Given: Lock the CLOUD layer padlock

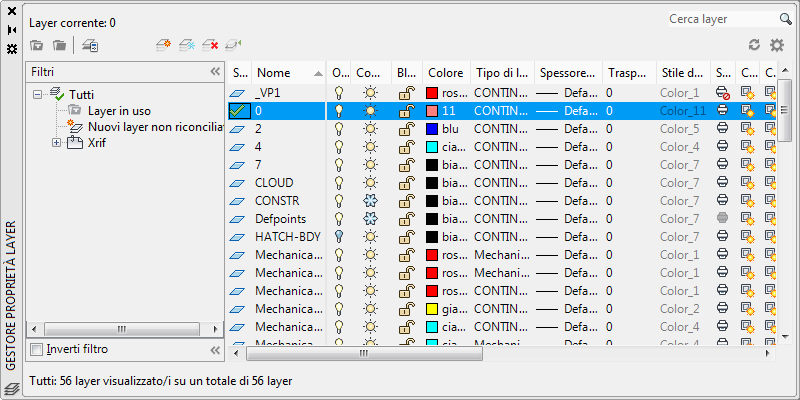Looking at the screenshot, I should (x=406, y=183).
